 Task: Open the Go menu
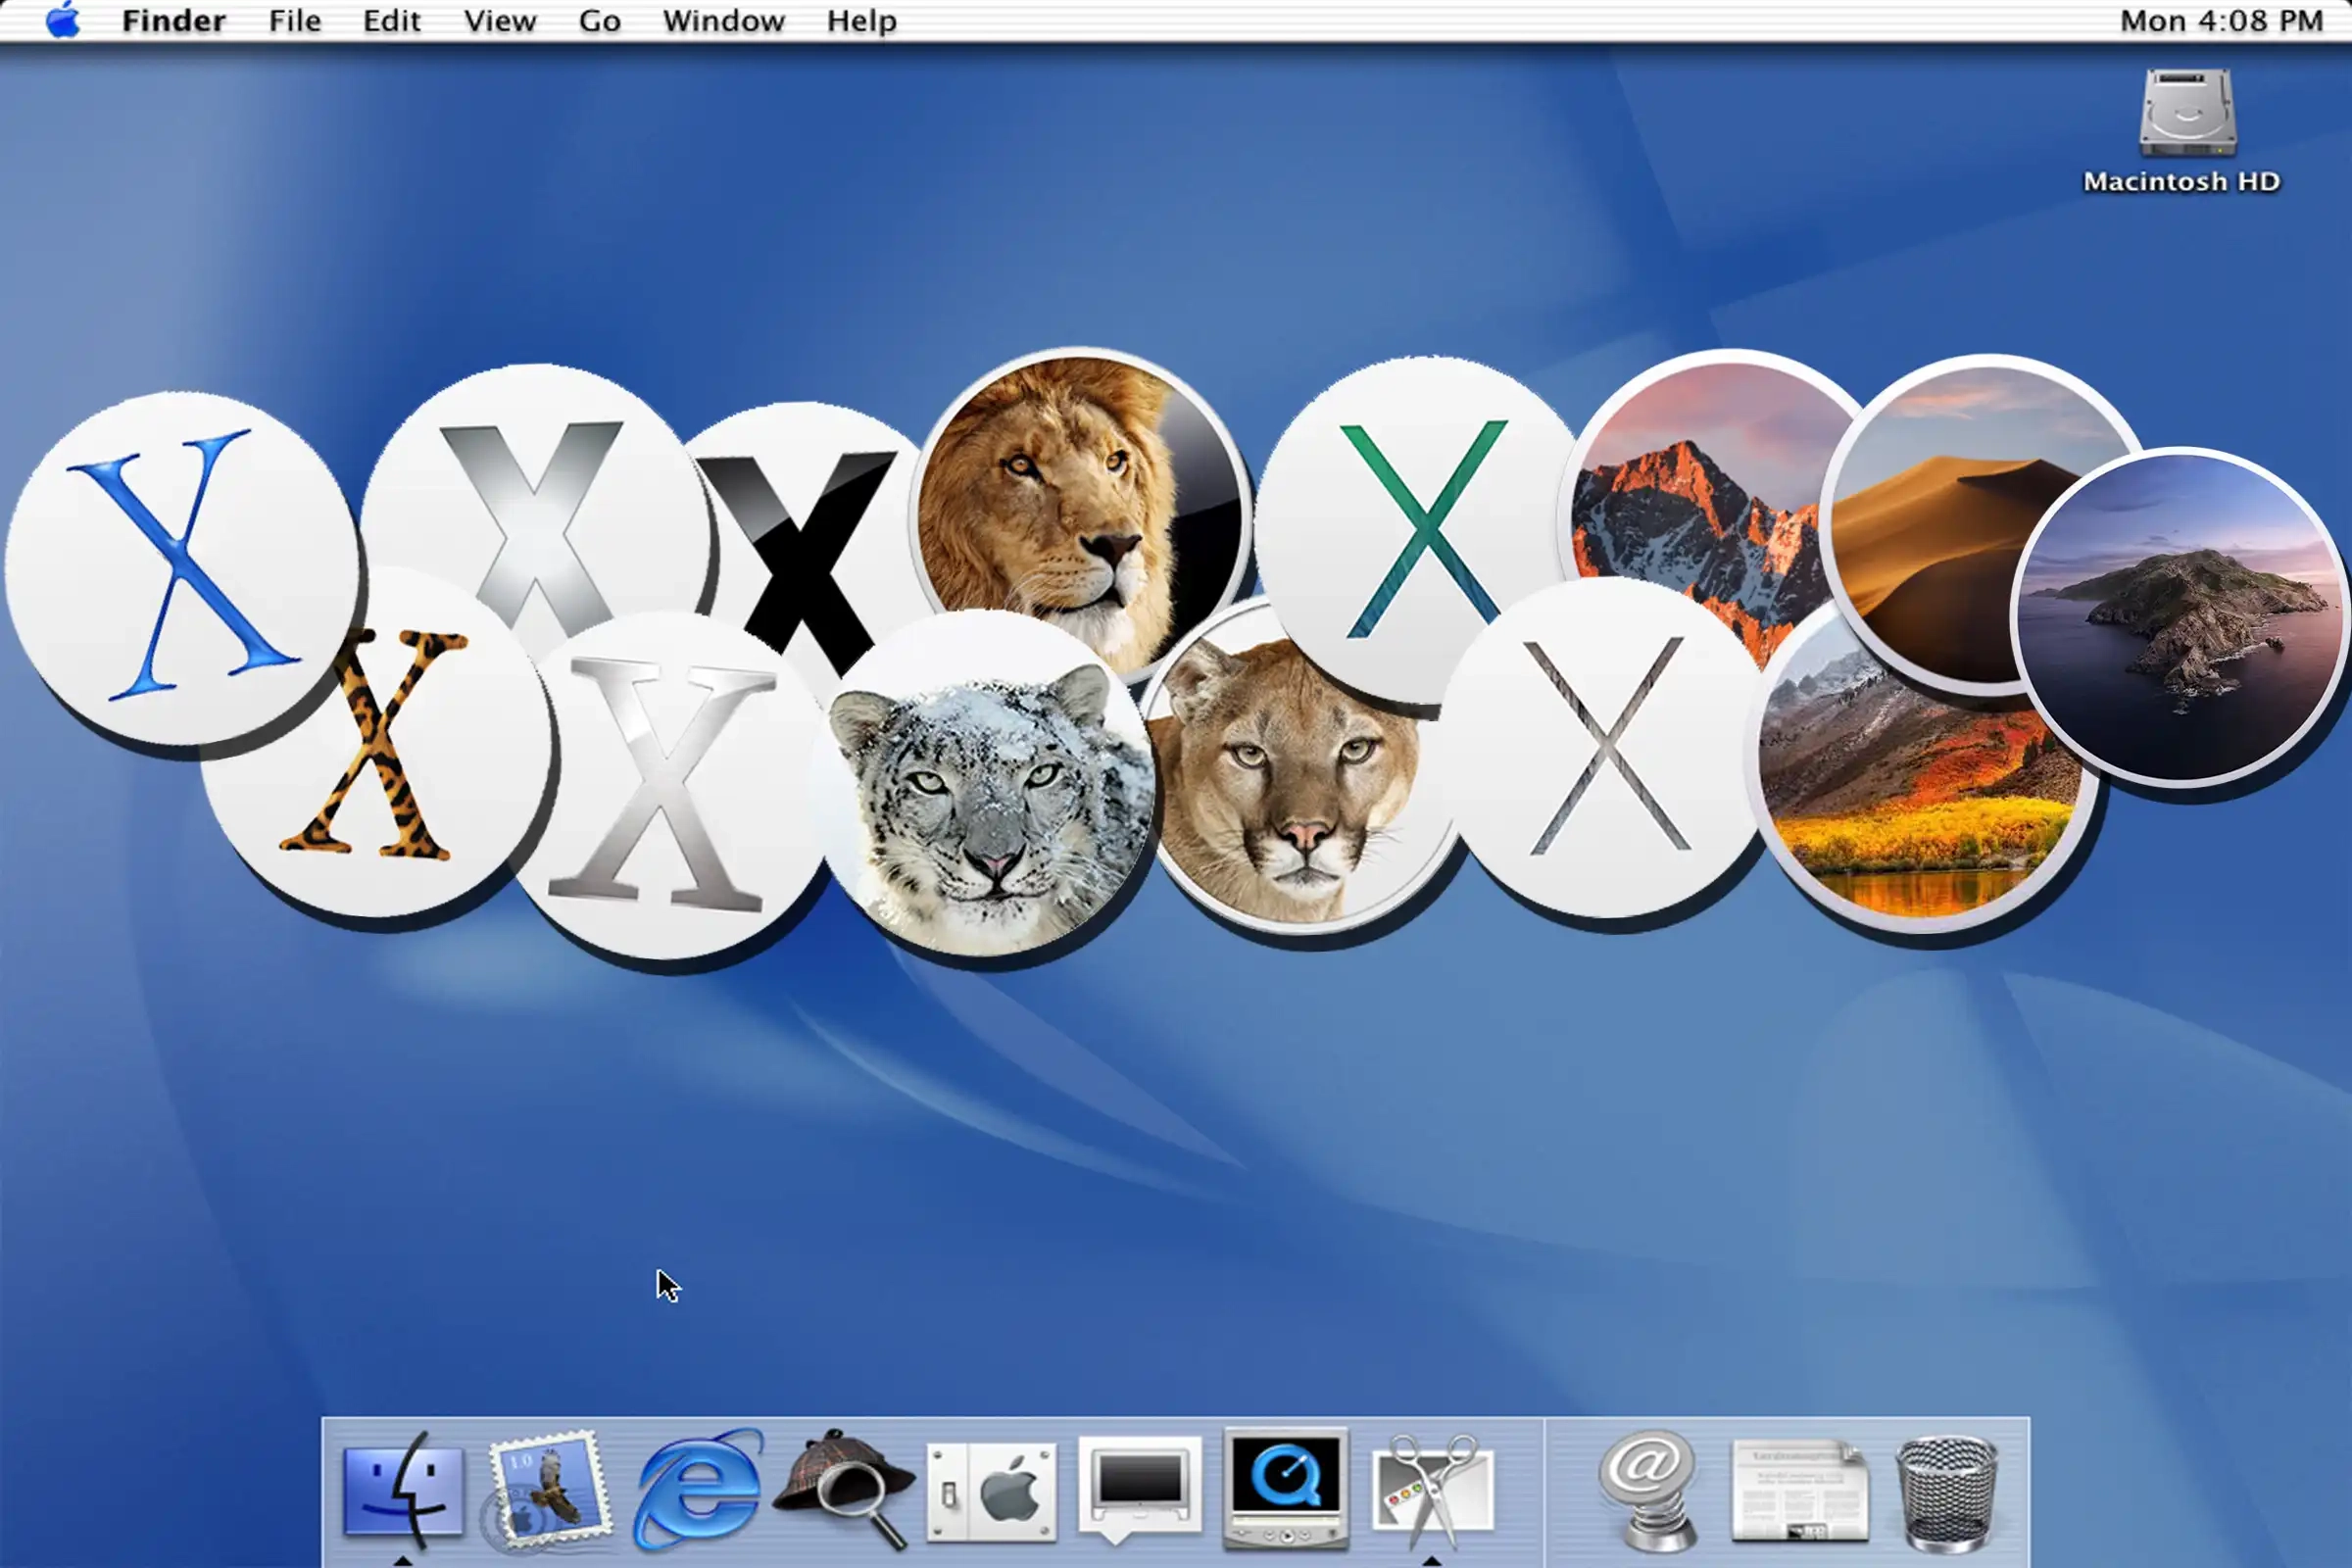pos(598,20)
